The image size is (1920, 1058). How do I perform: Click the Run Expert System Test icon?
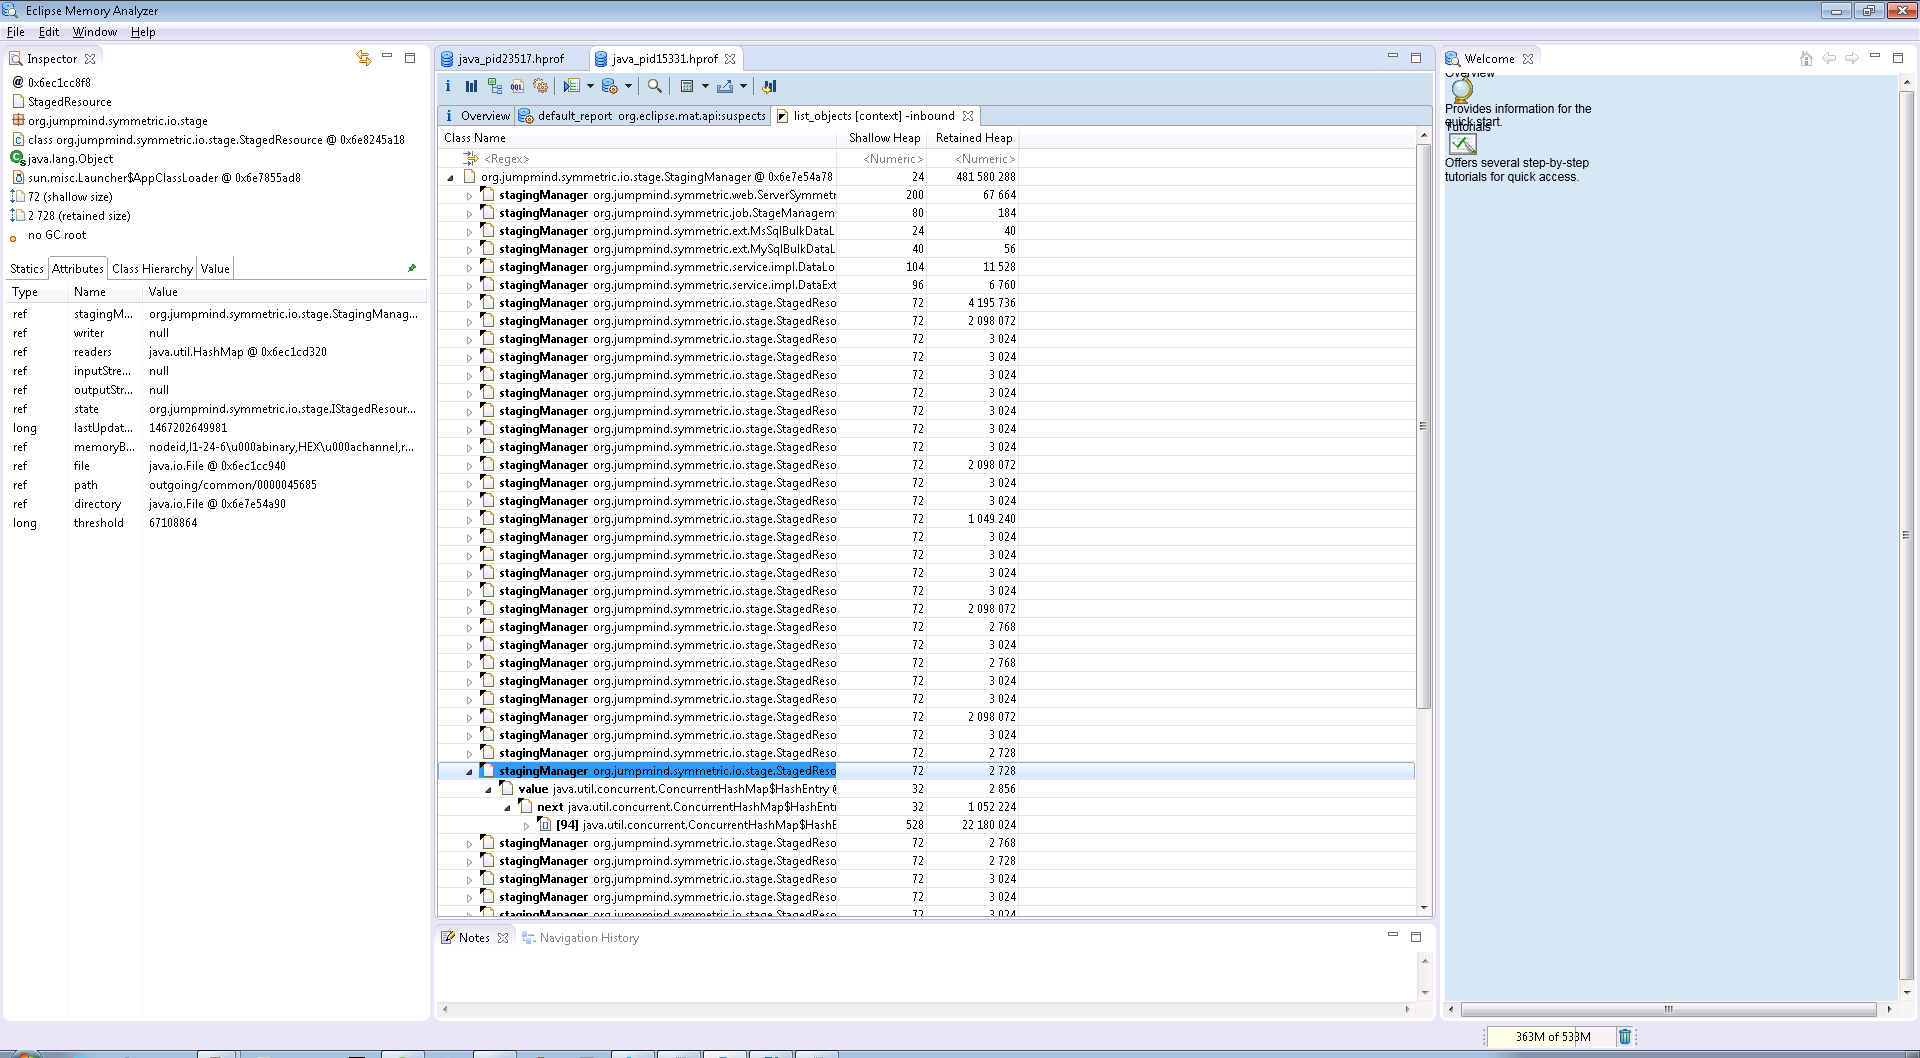point(571,86)
